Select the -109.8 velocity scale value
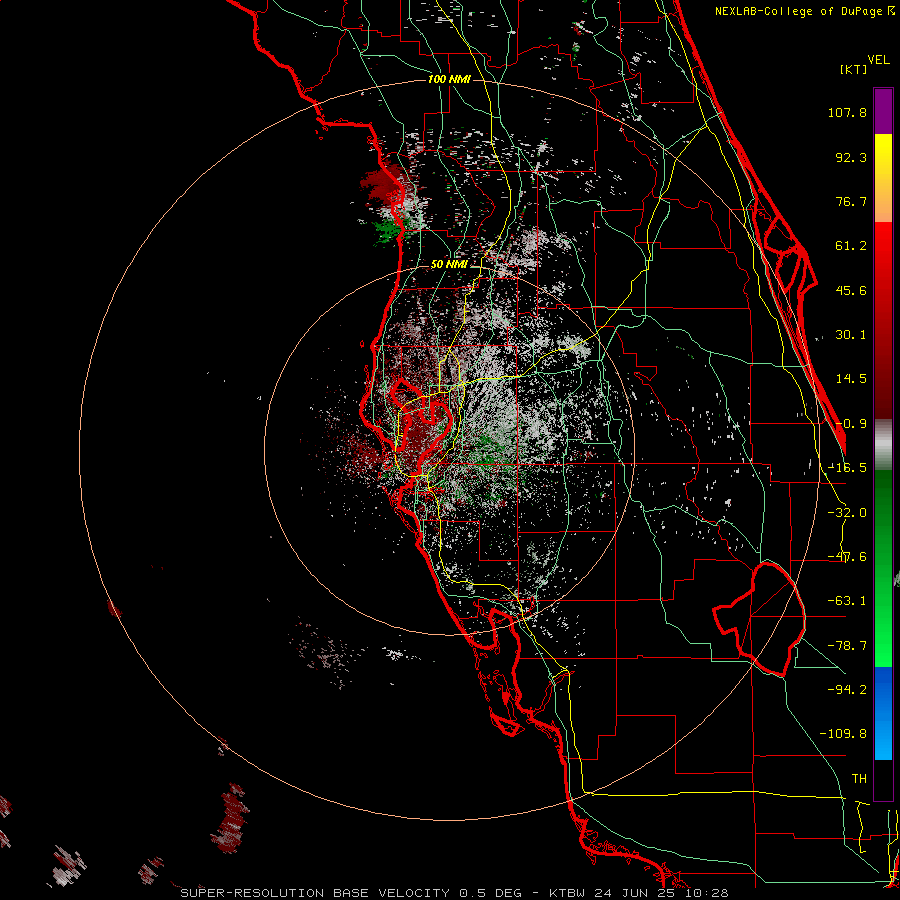The image size is (900, 900). [x=843, y=734]
